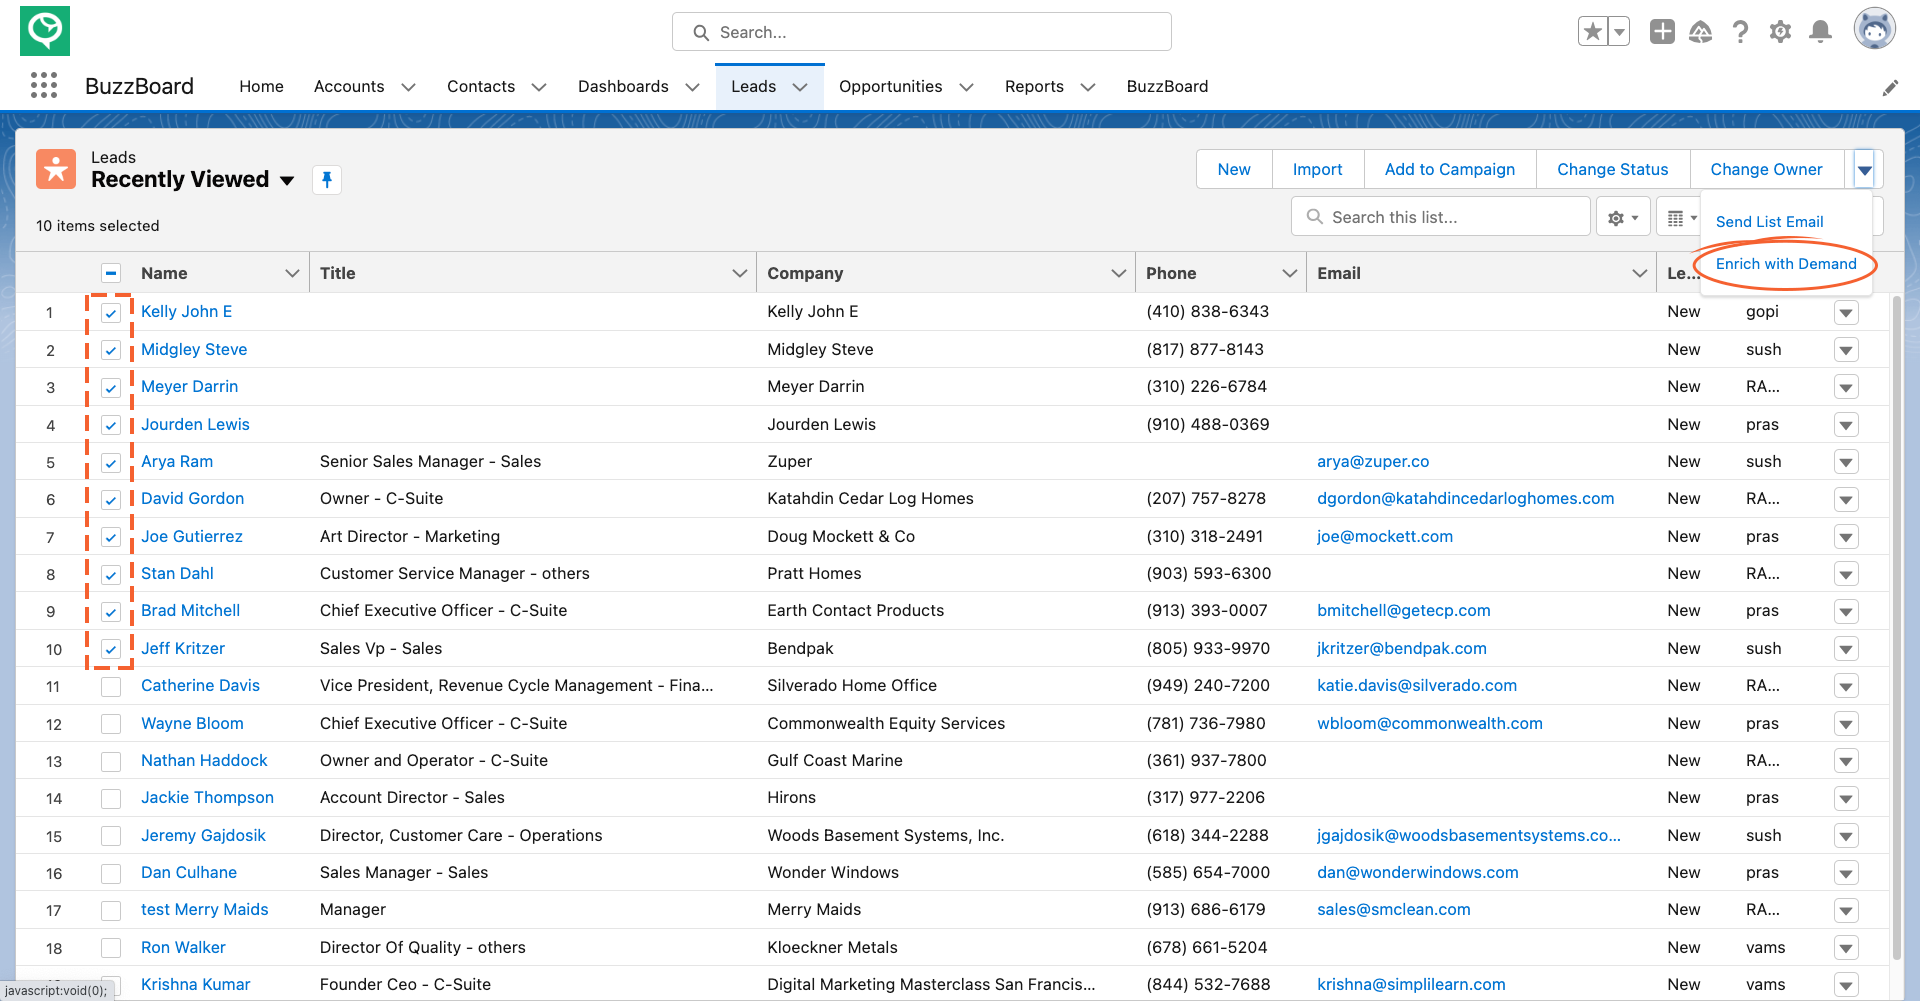Click the pencil edit navigation icon
Screen dimensions: 1920x1001
point(1890,88)
